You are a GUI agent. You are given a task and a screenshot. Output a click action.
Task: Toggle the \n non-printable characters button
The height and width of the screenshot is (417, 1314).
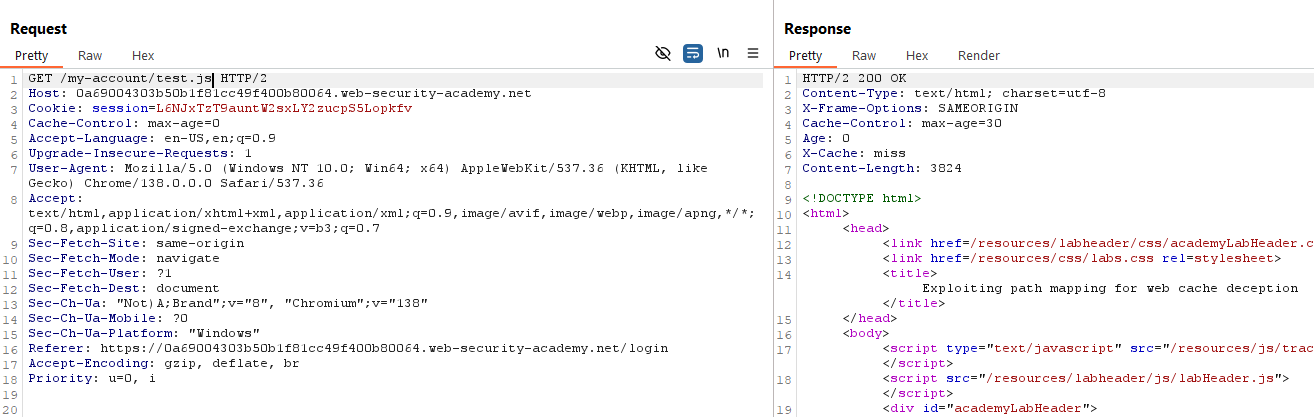click(x=722, y=53)
